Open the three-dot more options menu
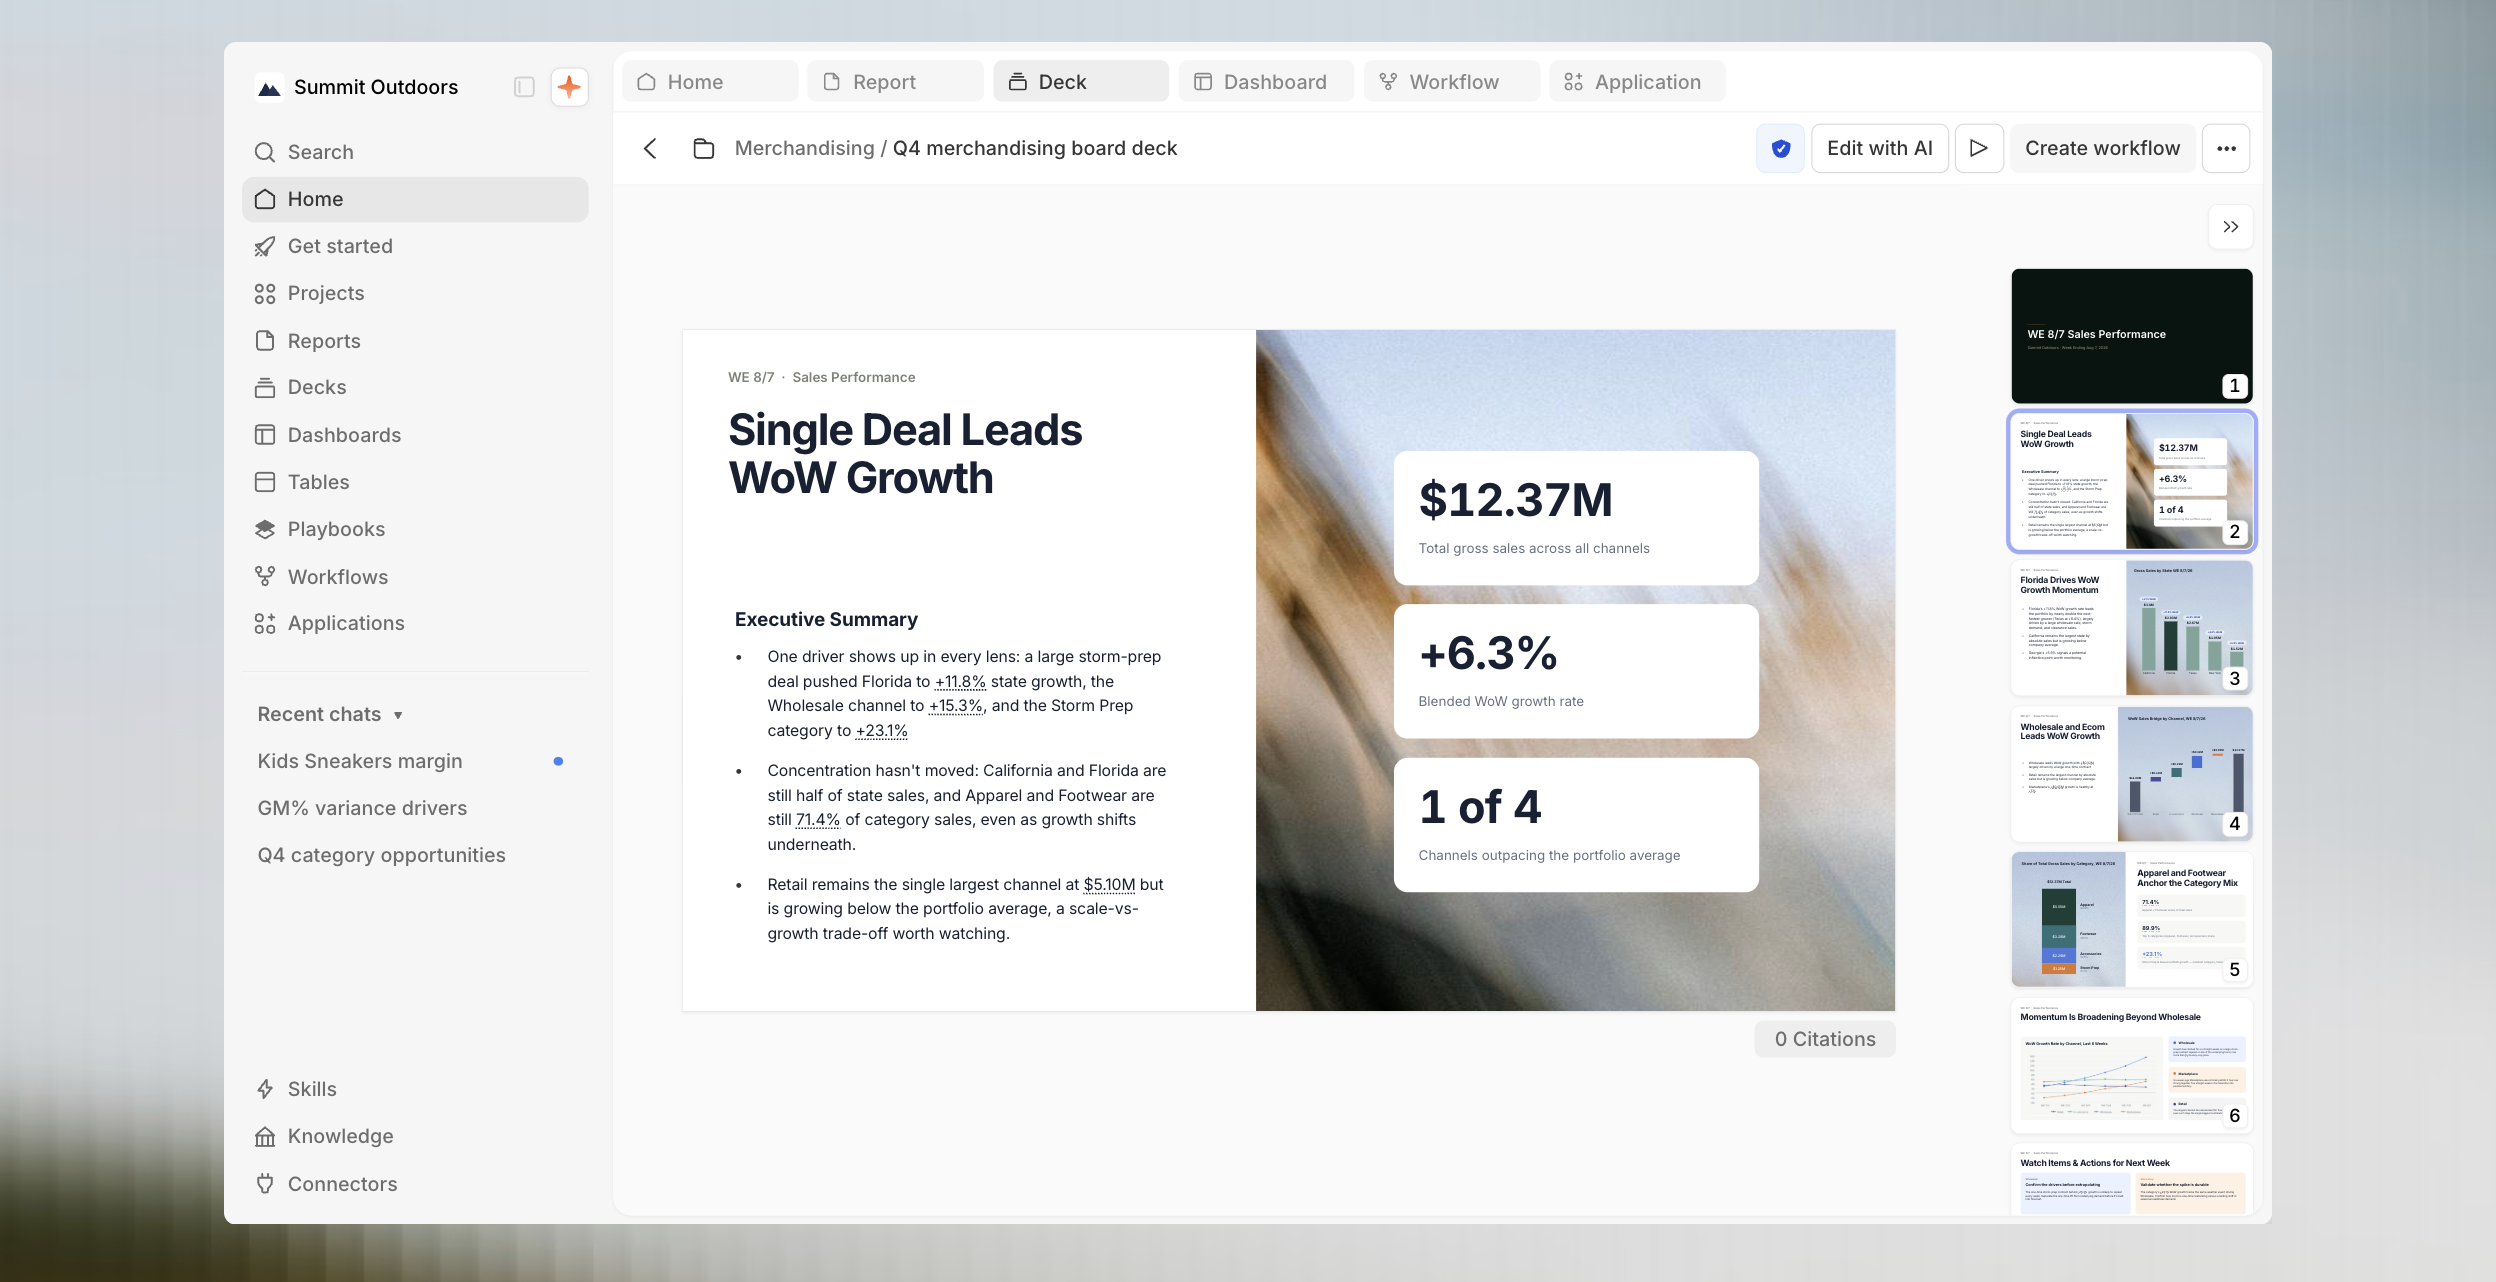This screenshot has height=1282, width=2496. [2226, 148]
